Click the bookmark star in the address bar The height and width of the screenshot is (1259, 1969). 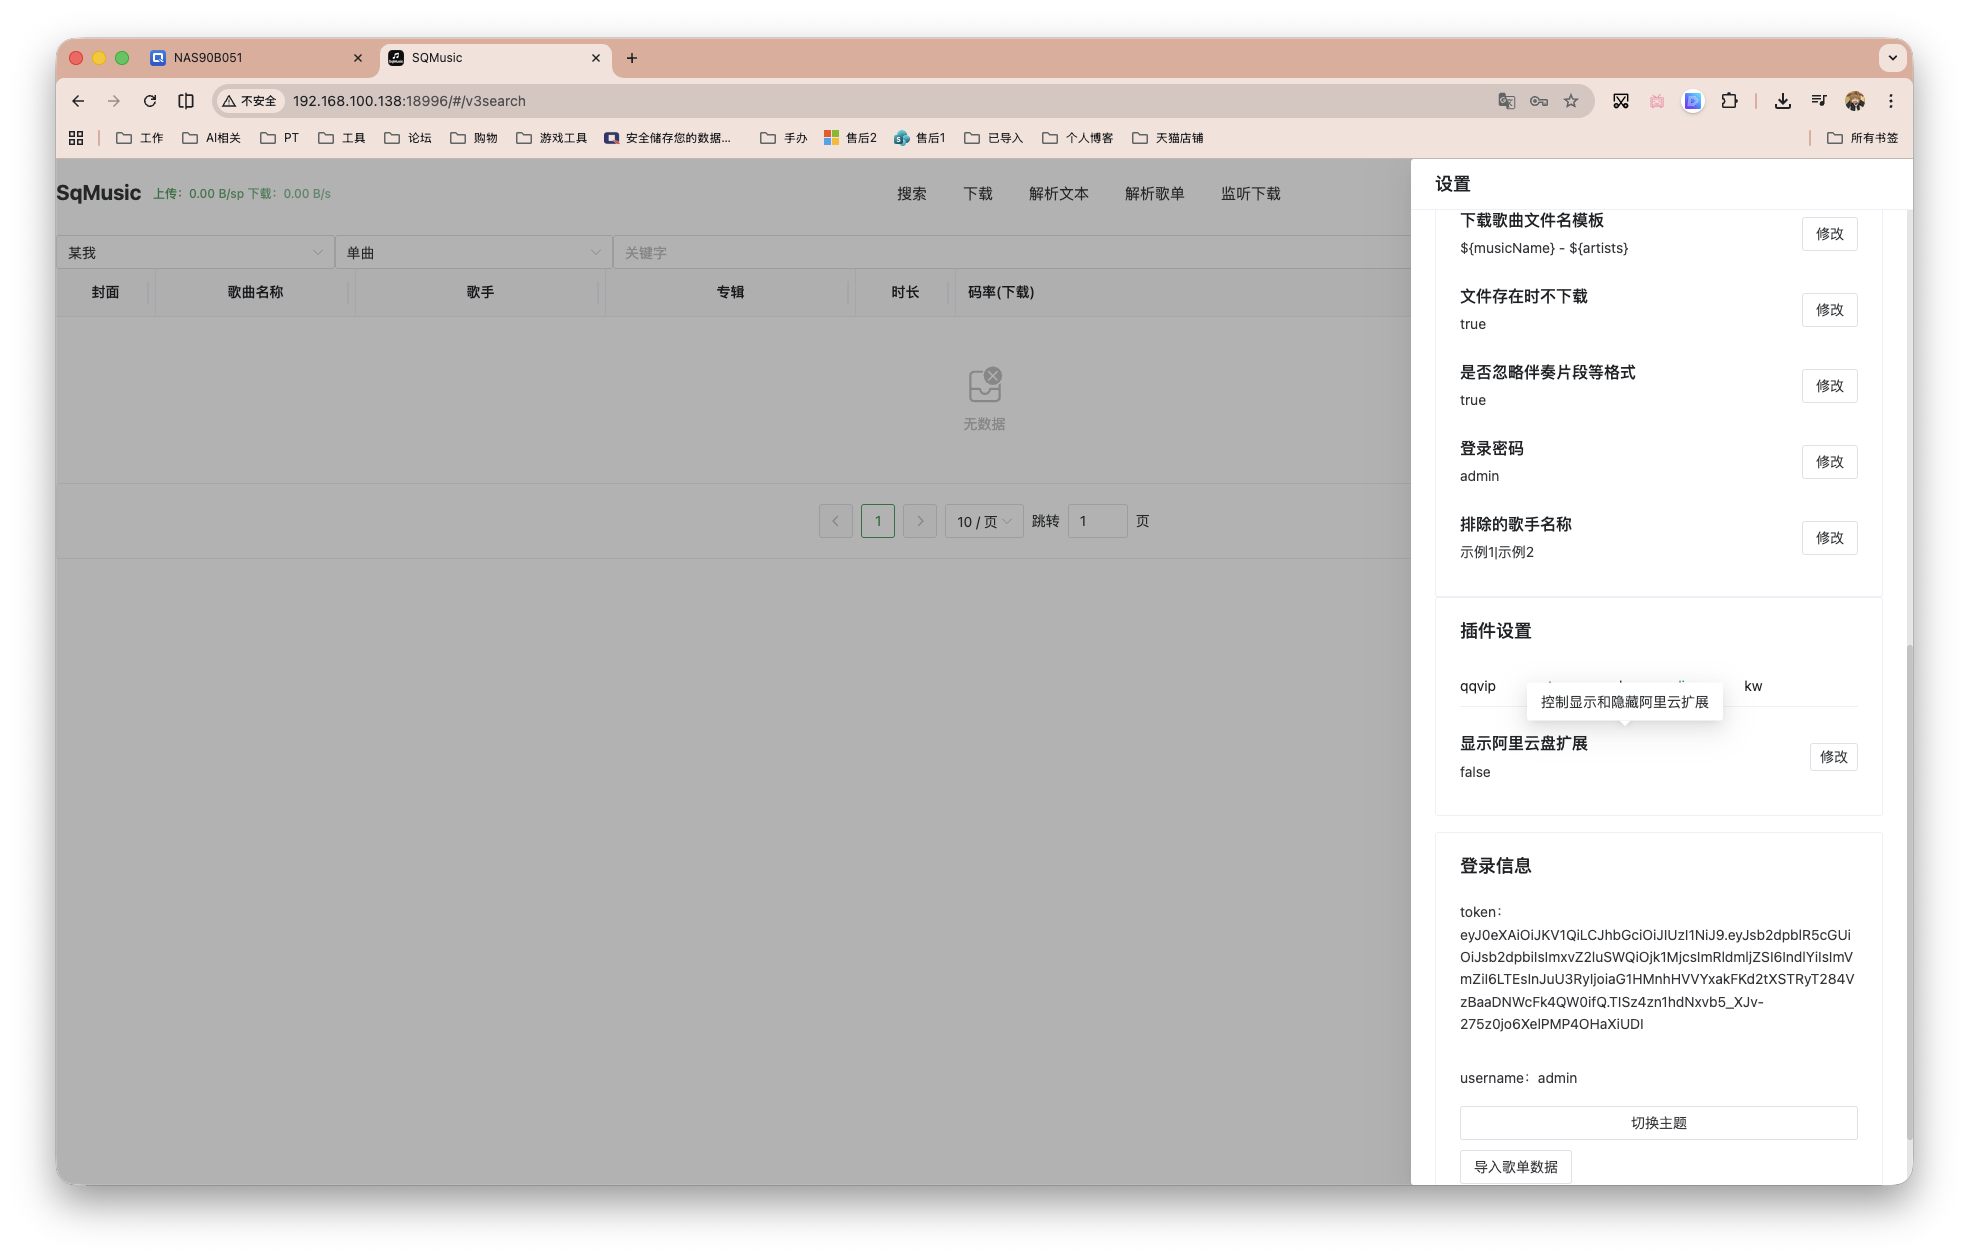[1571, 101]
